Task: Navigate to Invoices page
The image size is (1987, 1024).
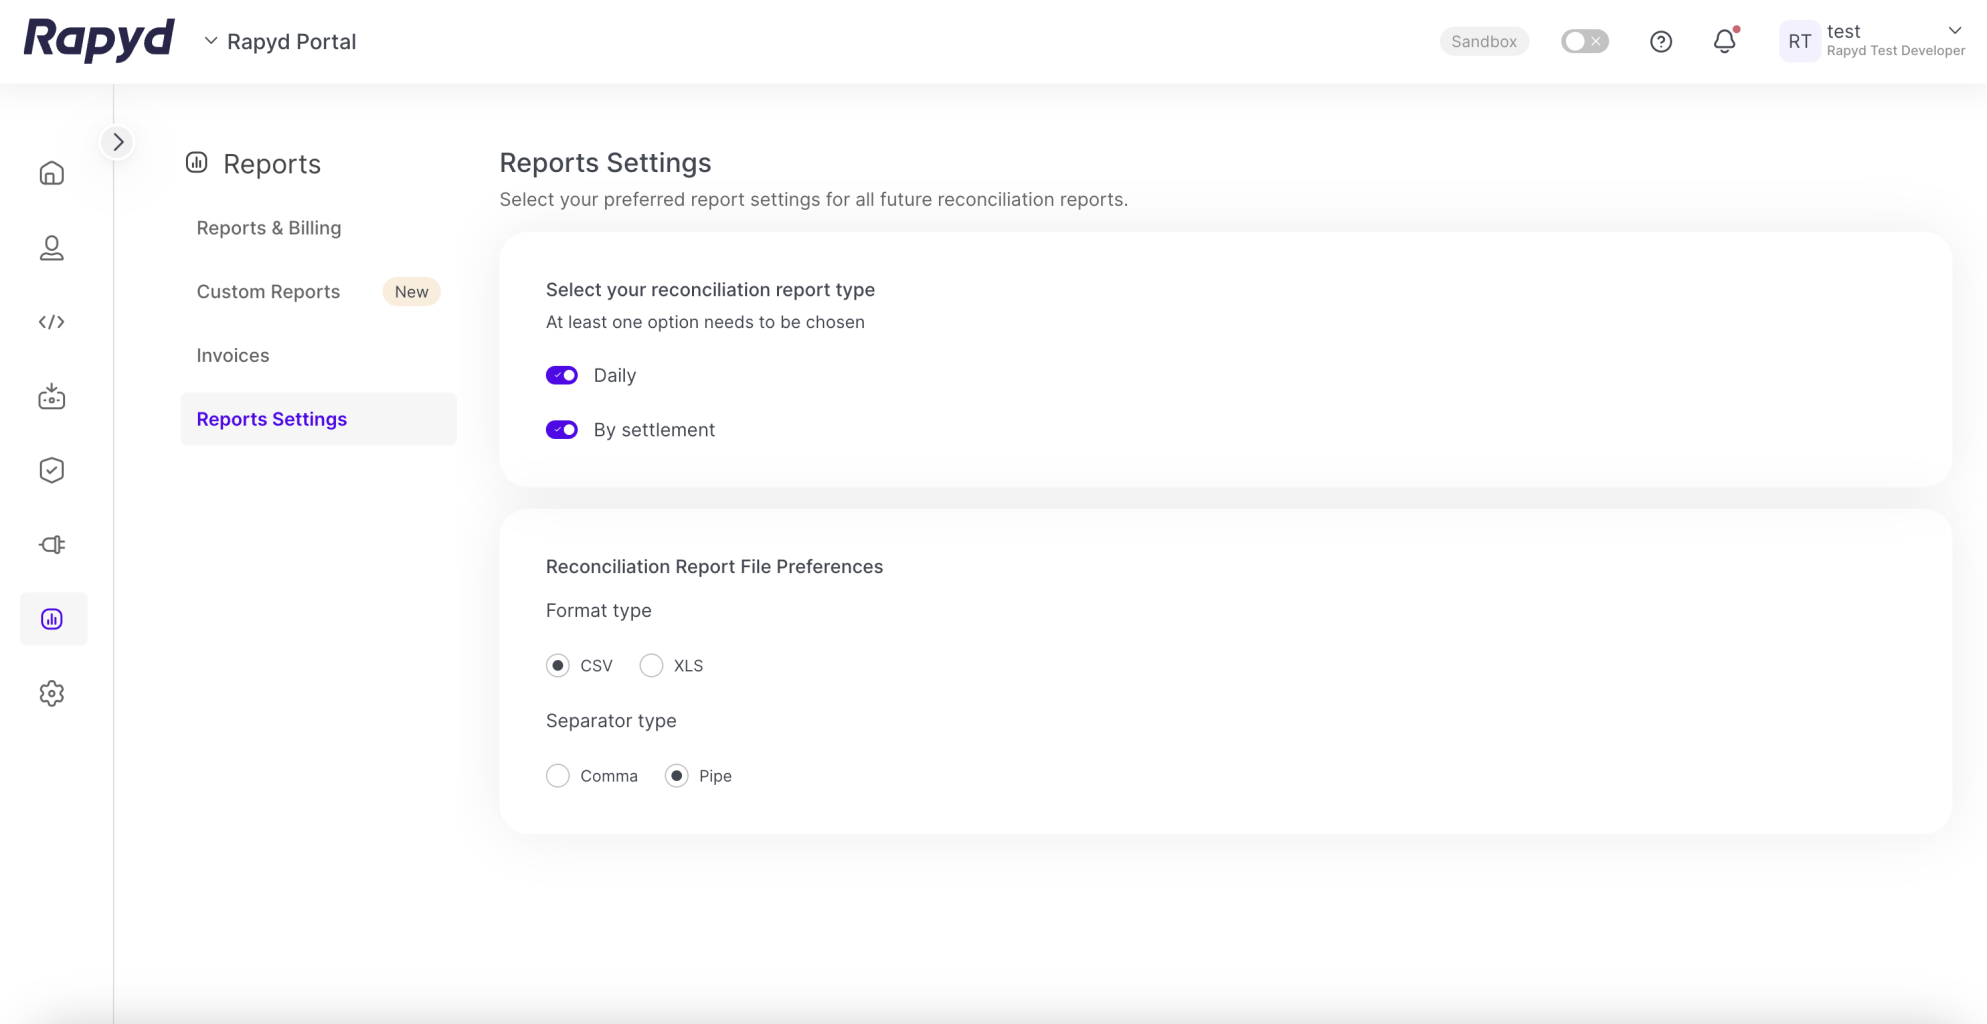Action: [x=233, y=356]
